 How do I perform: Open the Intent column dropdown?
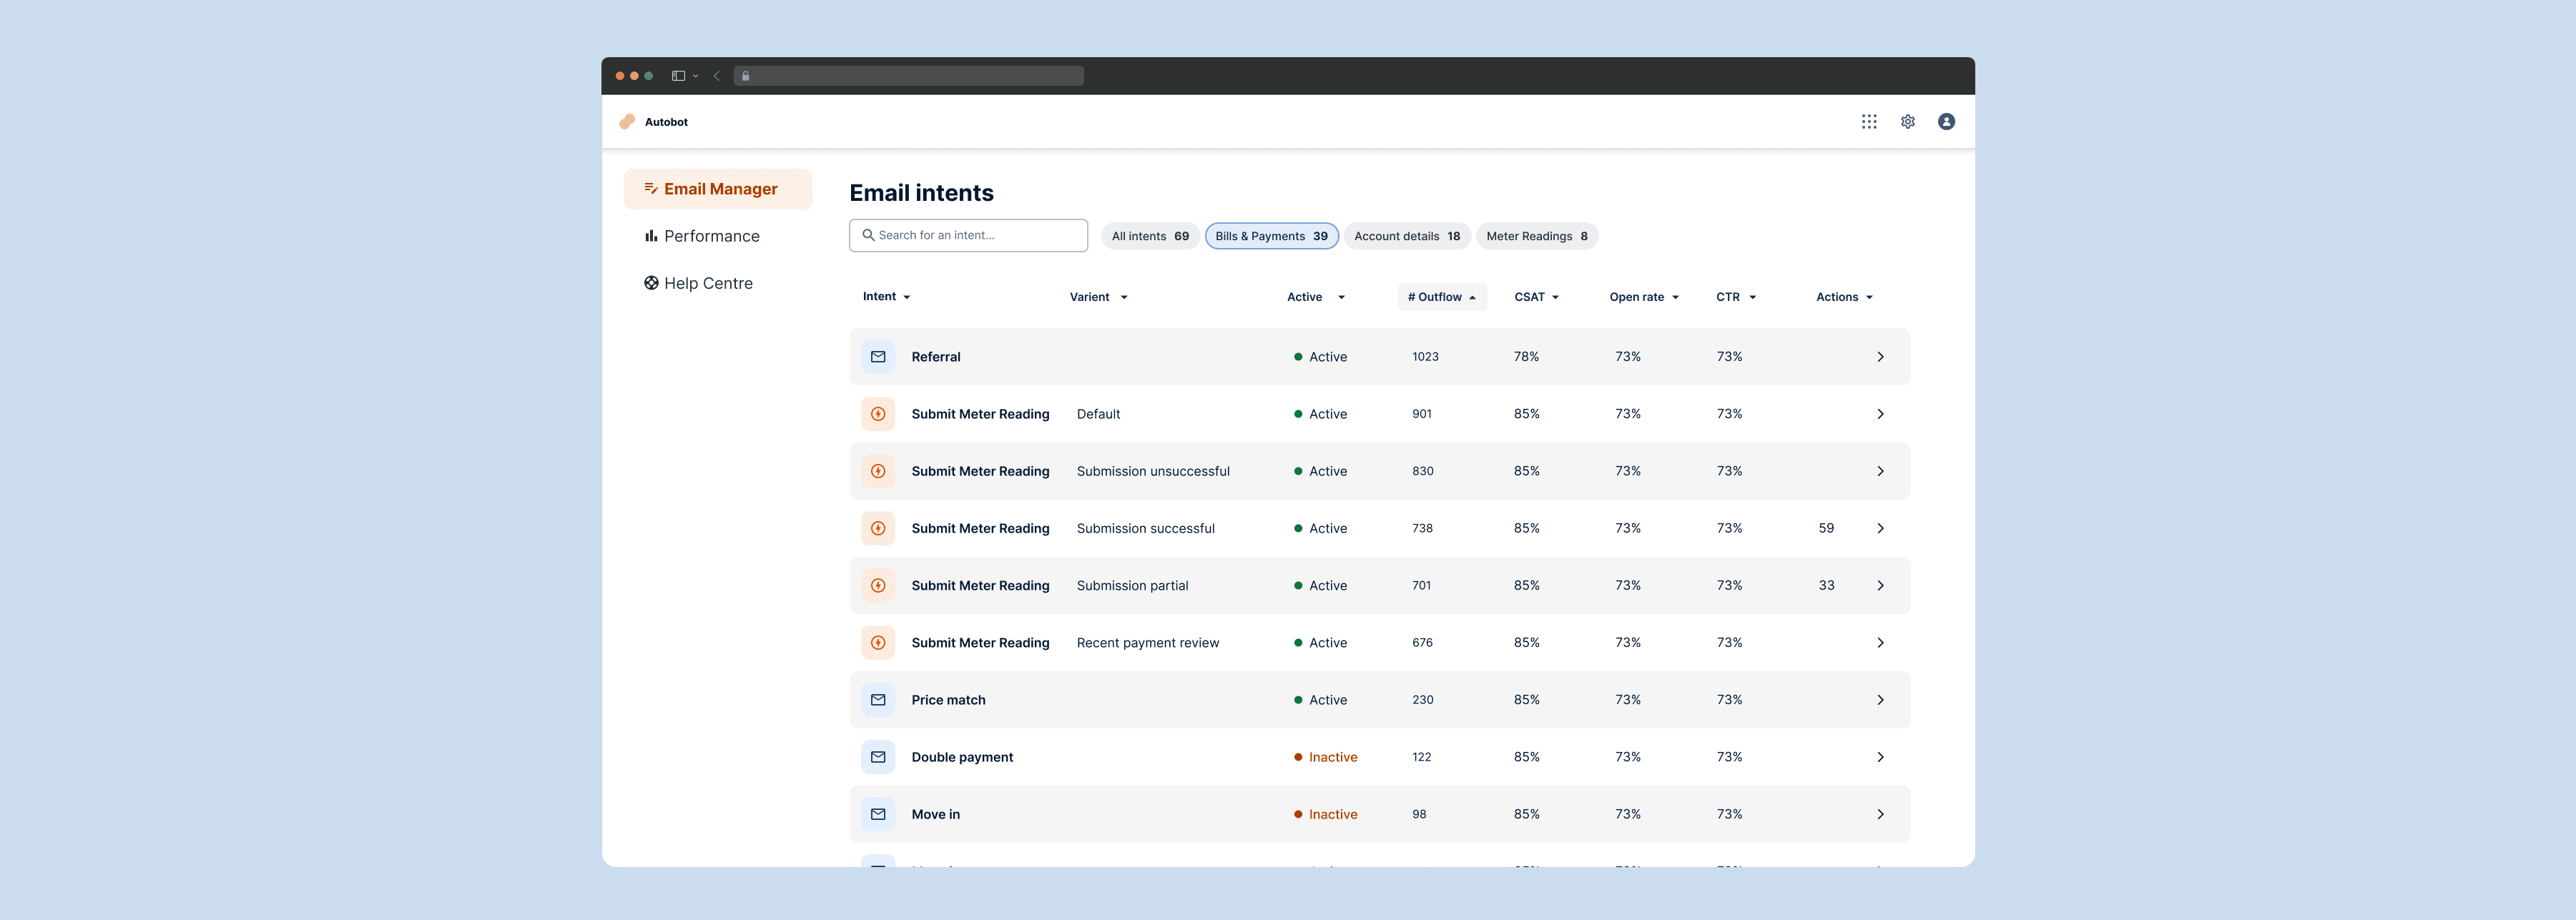point(887,297)
